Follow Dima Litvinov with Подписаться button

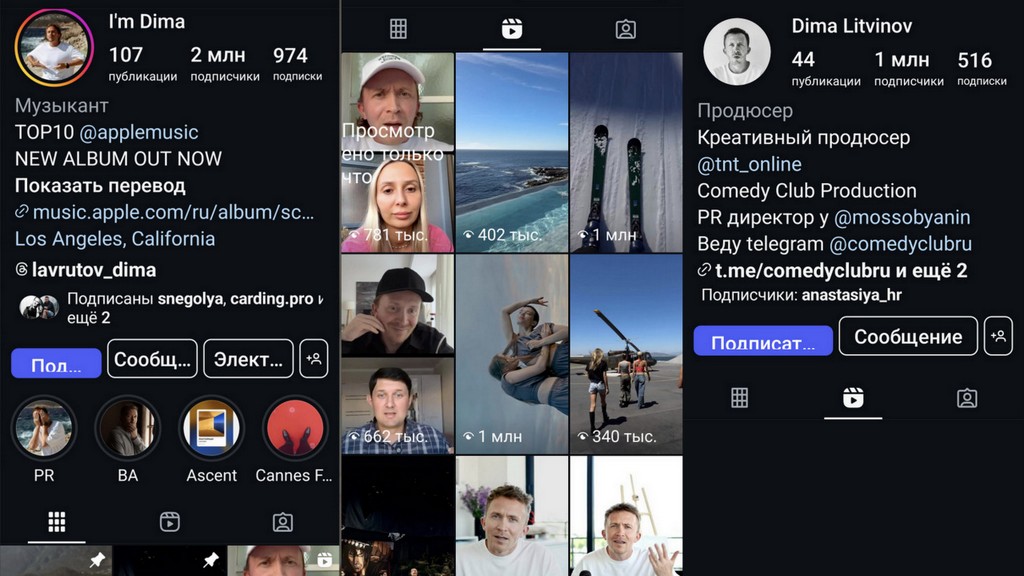(x=763, y=341)
